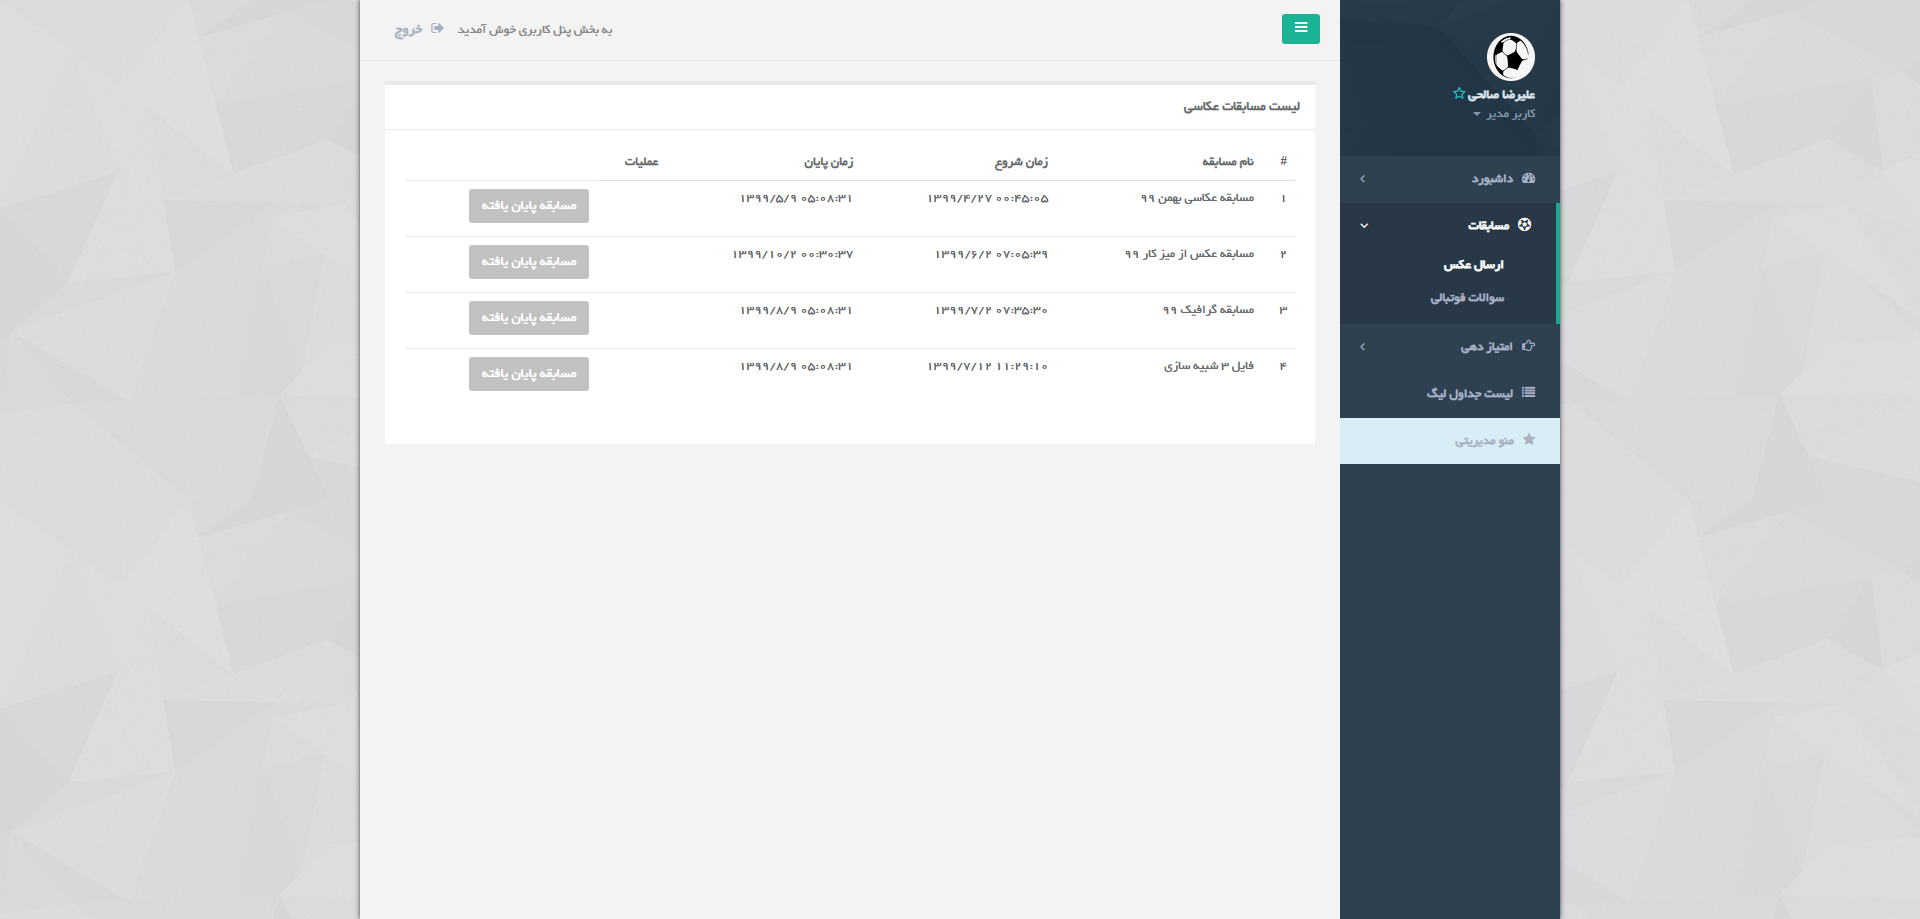Click the logout arrow icon beside خروج

437,29
